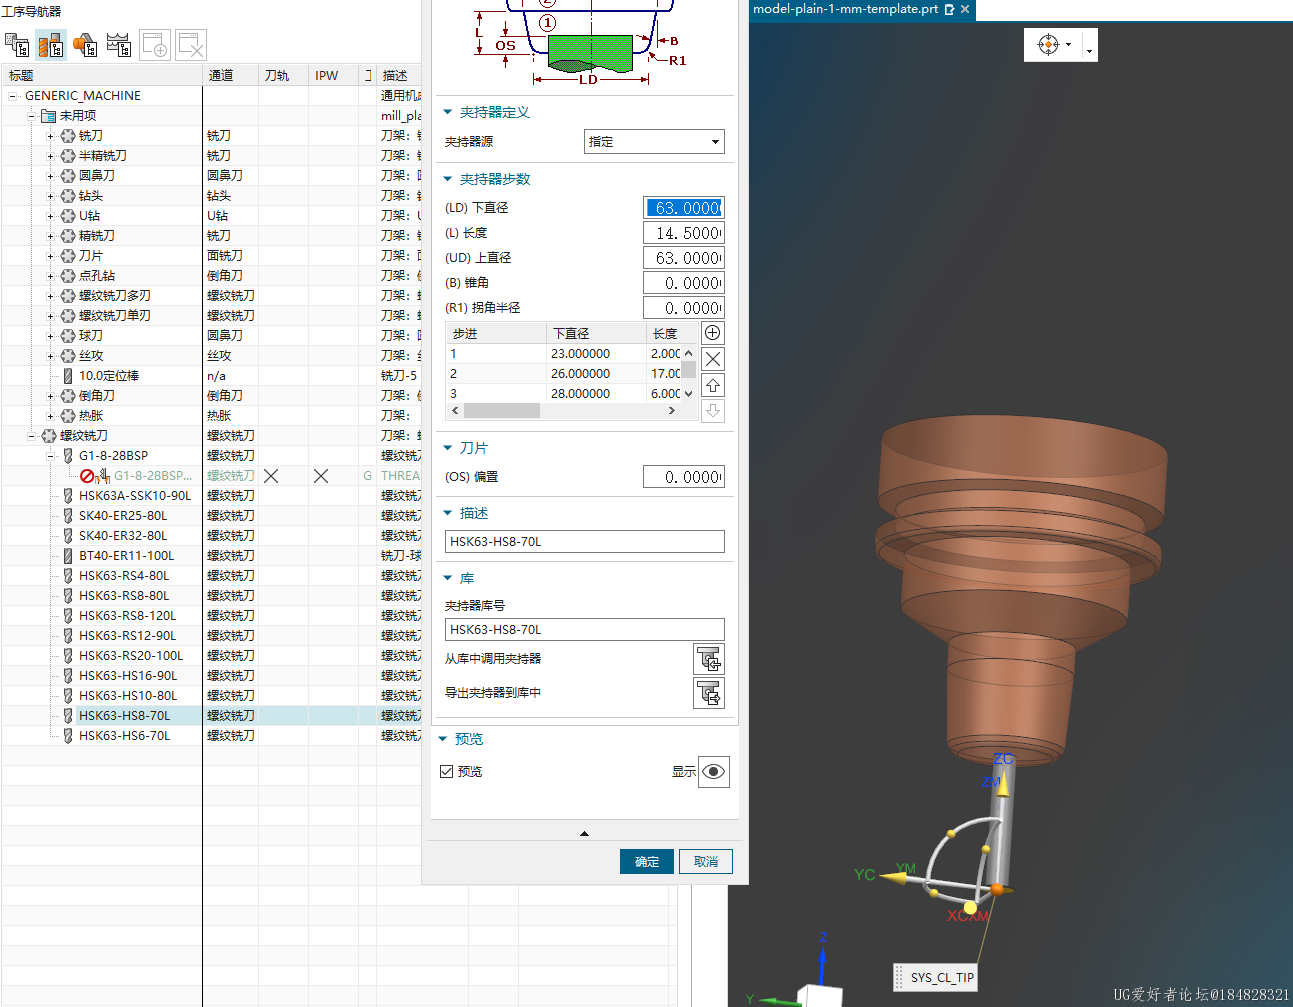Select the 点孔钻 tree row
1293x1007 pixels.
tap(97, 276)
